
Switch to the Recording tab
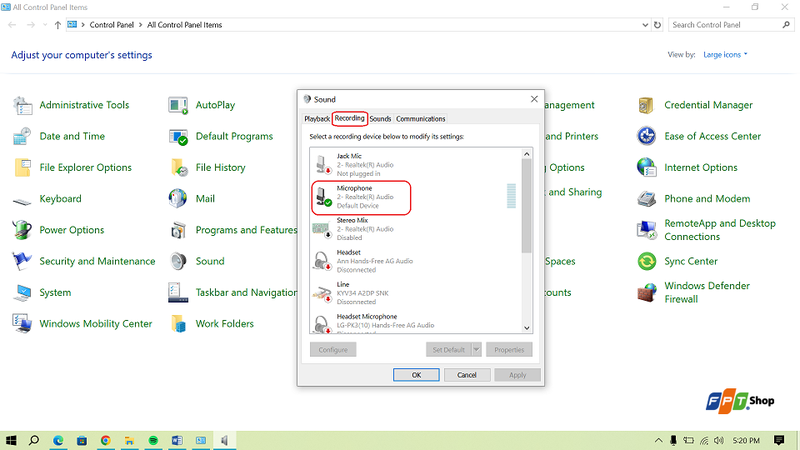pyautogui.click(x=349, y=118)
